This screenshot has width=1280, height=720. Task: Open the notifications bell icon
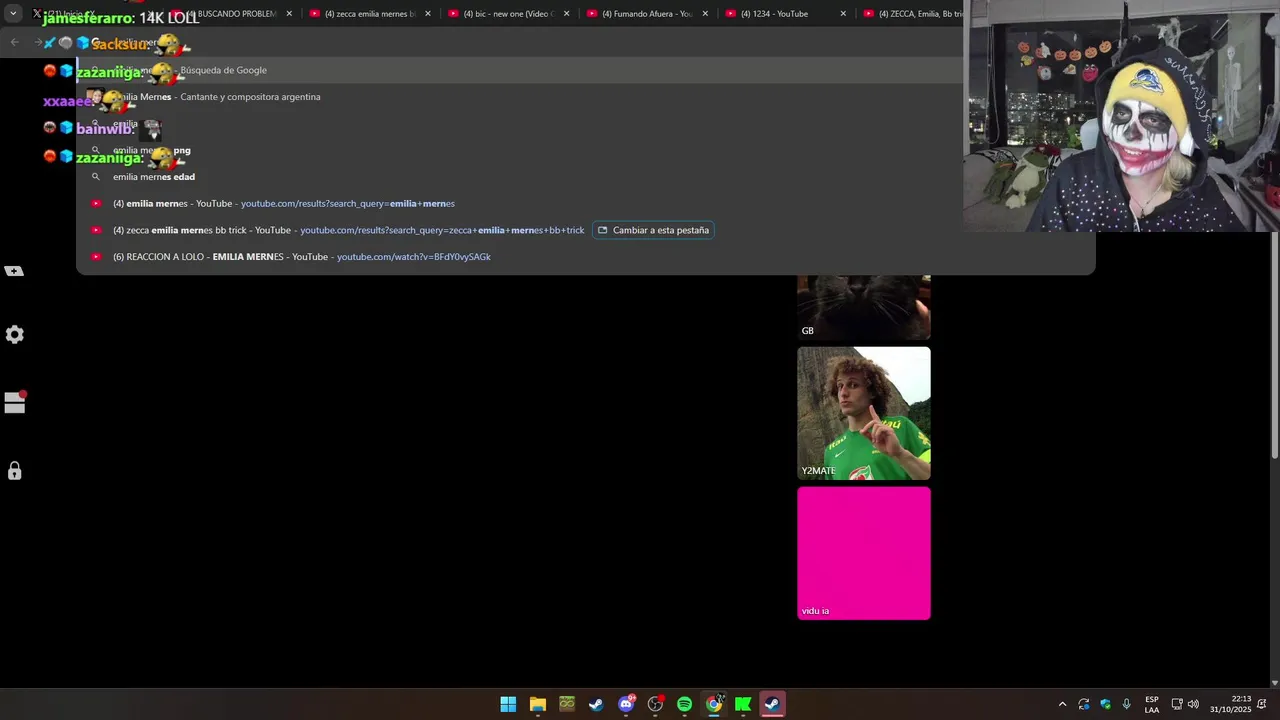tap(1262, 704)
